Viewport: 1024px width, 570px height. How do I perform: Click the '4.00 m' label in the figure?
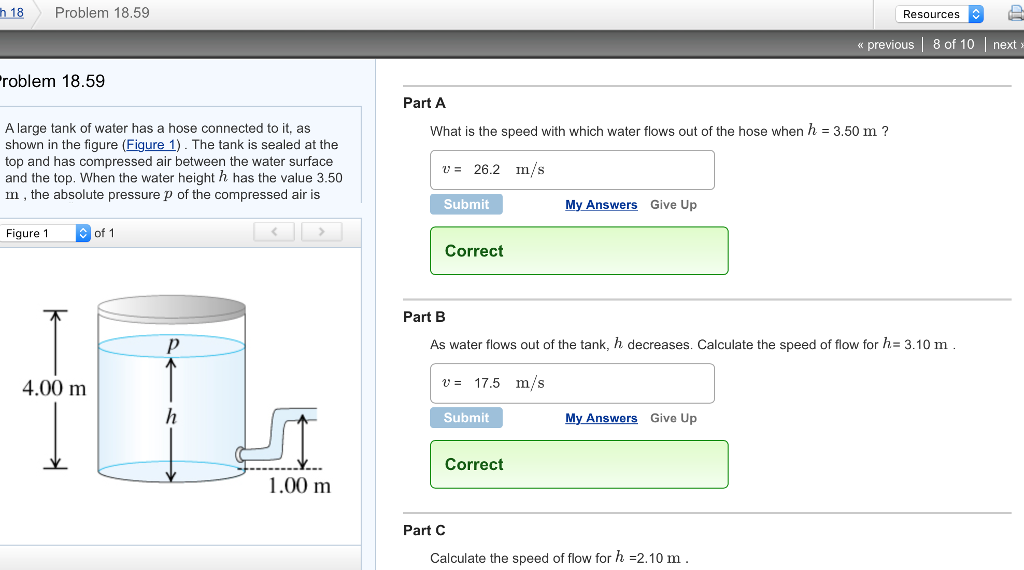pos(54,388)
